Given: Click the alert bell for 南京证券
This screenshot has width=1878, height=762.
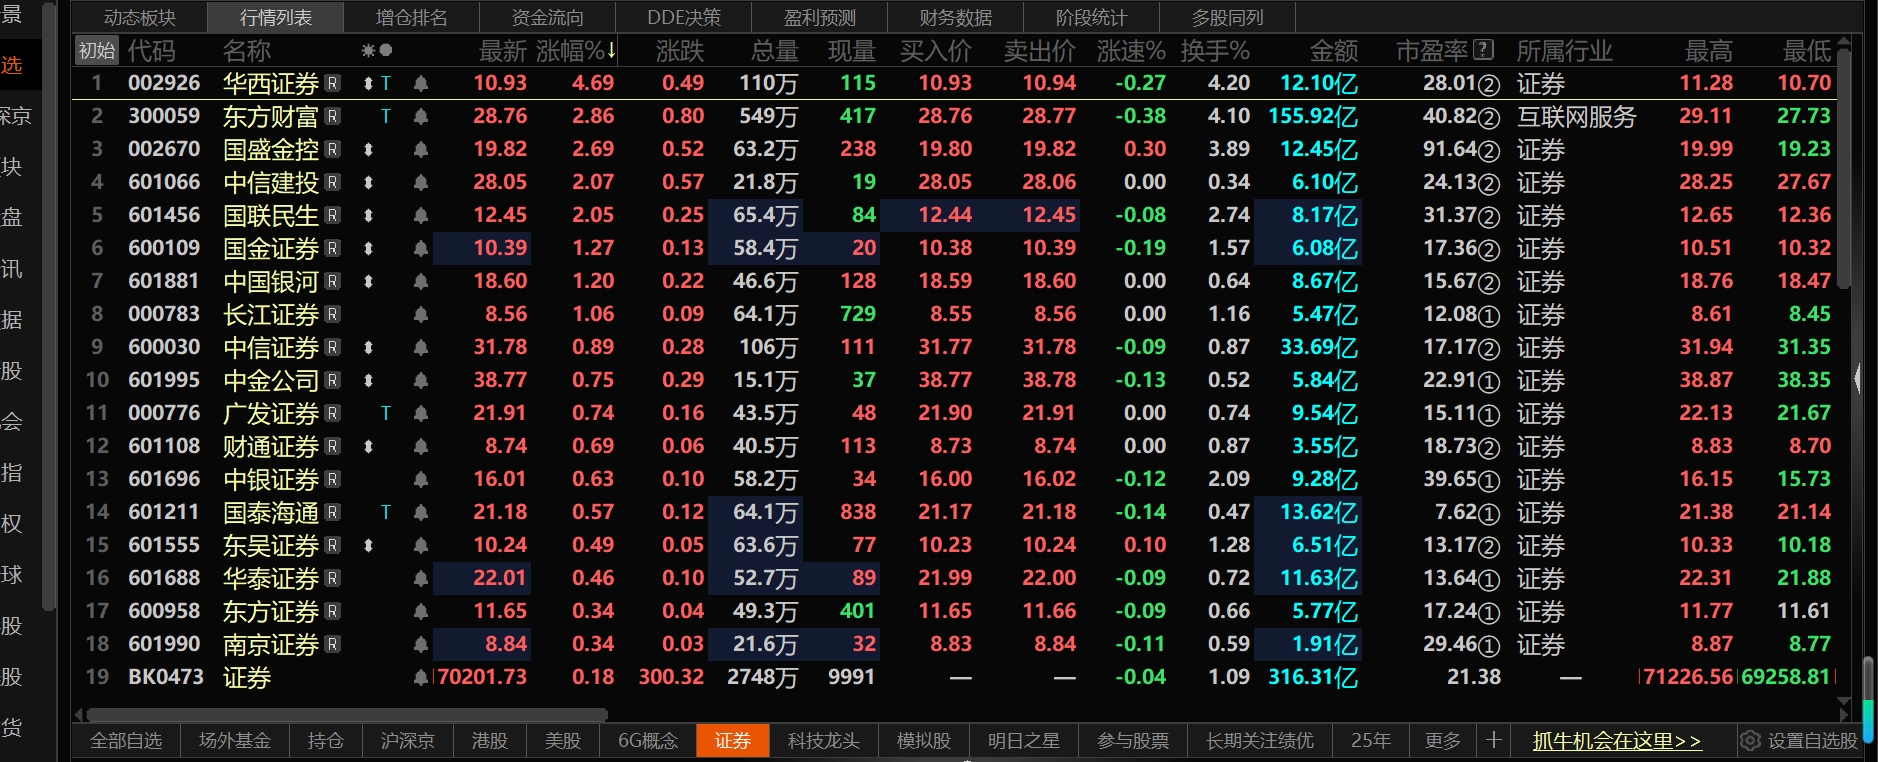Looking at the screenshot, I should pos(421,645).
